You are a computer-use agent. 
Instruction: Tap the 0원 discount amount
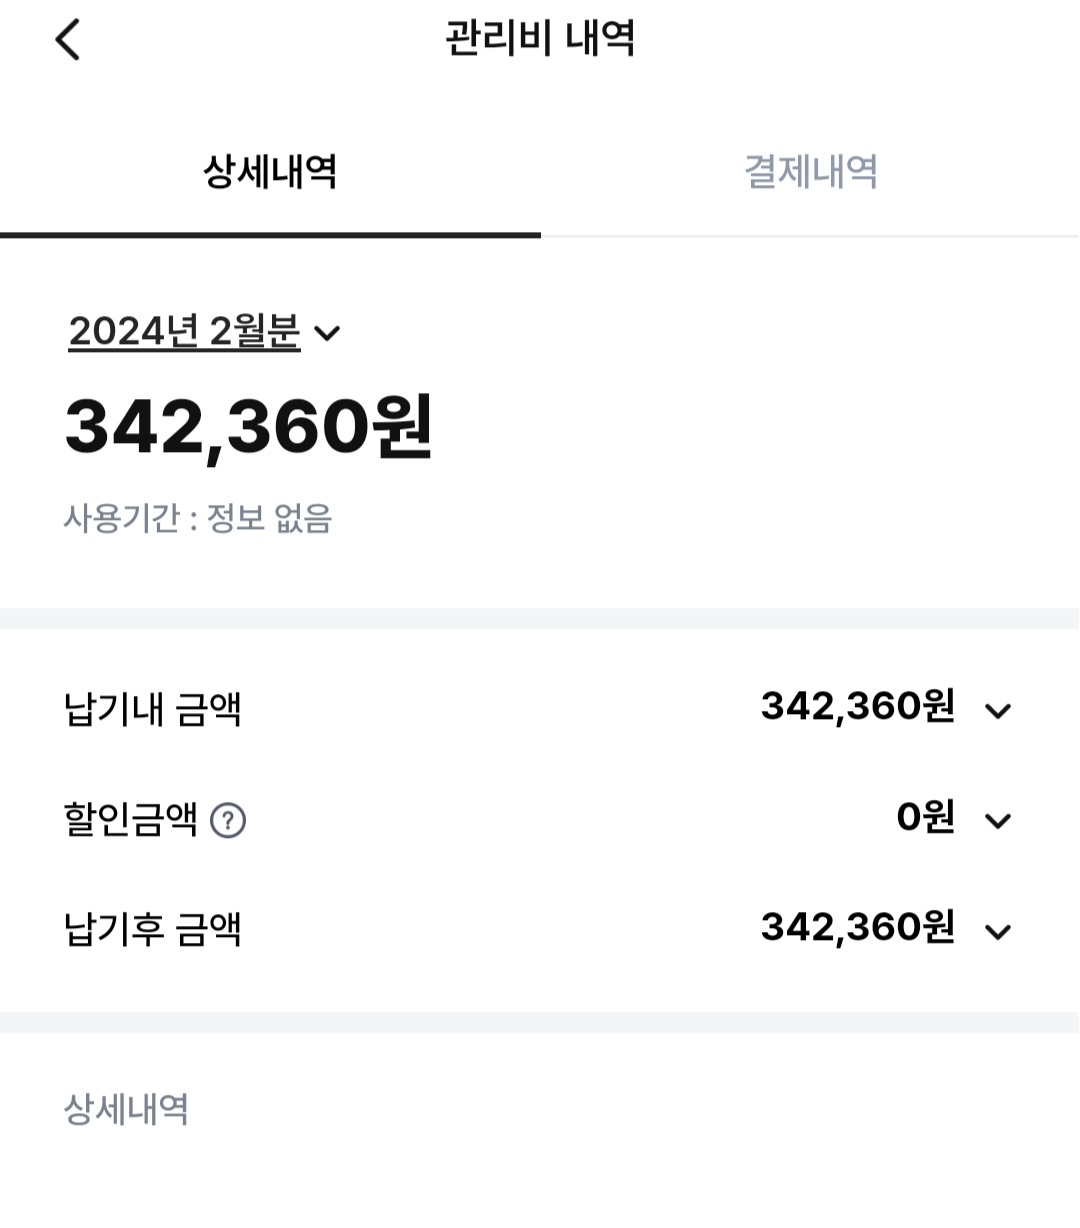(x=925, y=818)
